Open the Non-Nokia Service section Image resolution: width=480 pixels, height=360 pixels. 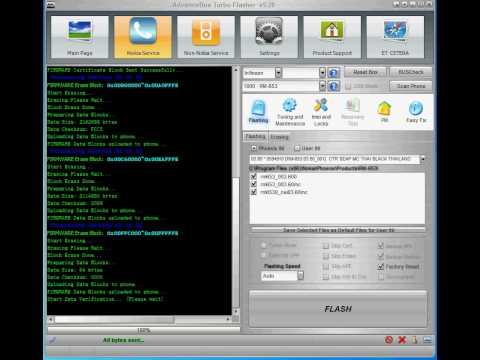click(x=206, y=37)
